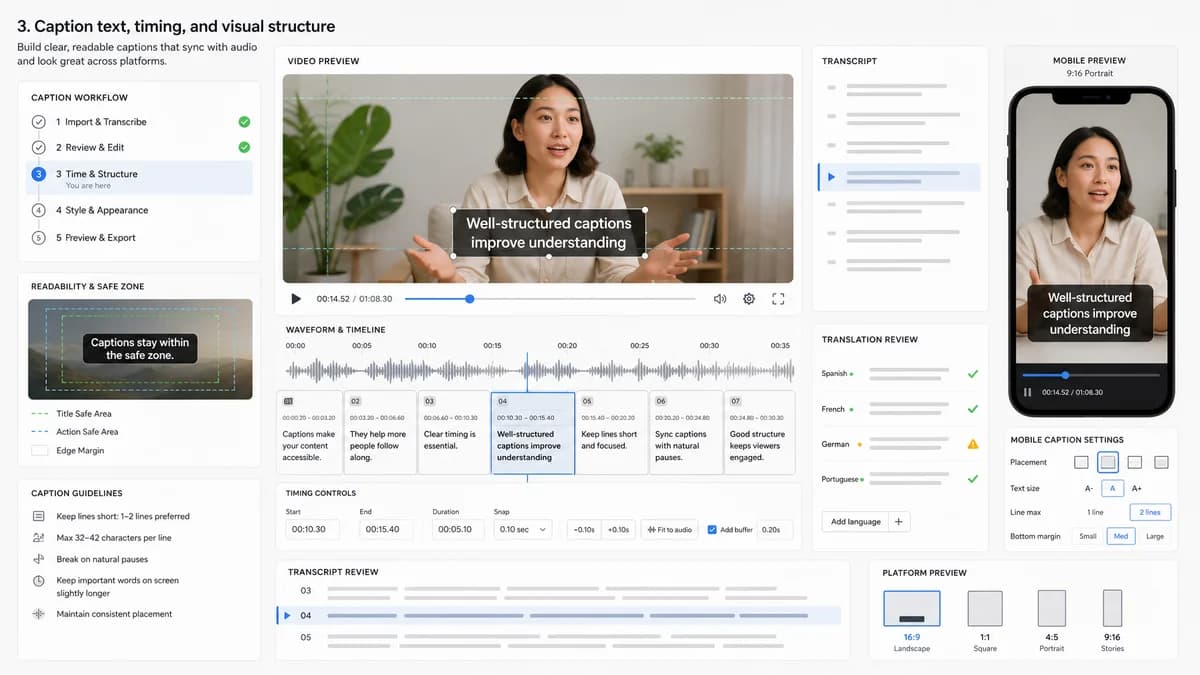The height and width of the screenshot is (675, 1200).
Task: Play the video in the video preview
Action: click(x=296, y=298)
